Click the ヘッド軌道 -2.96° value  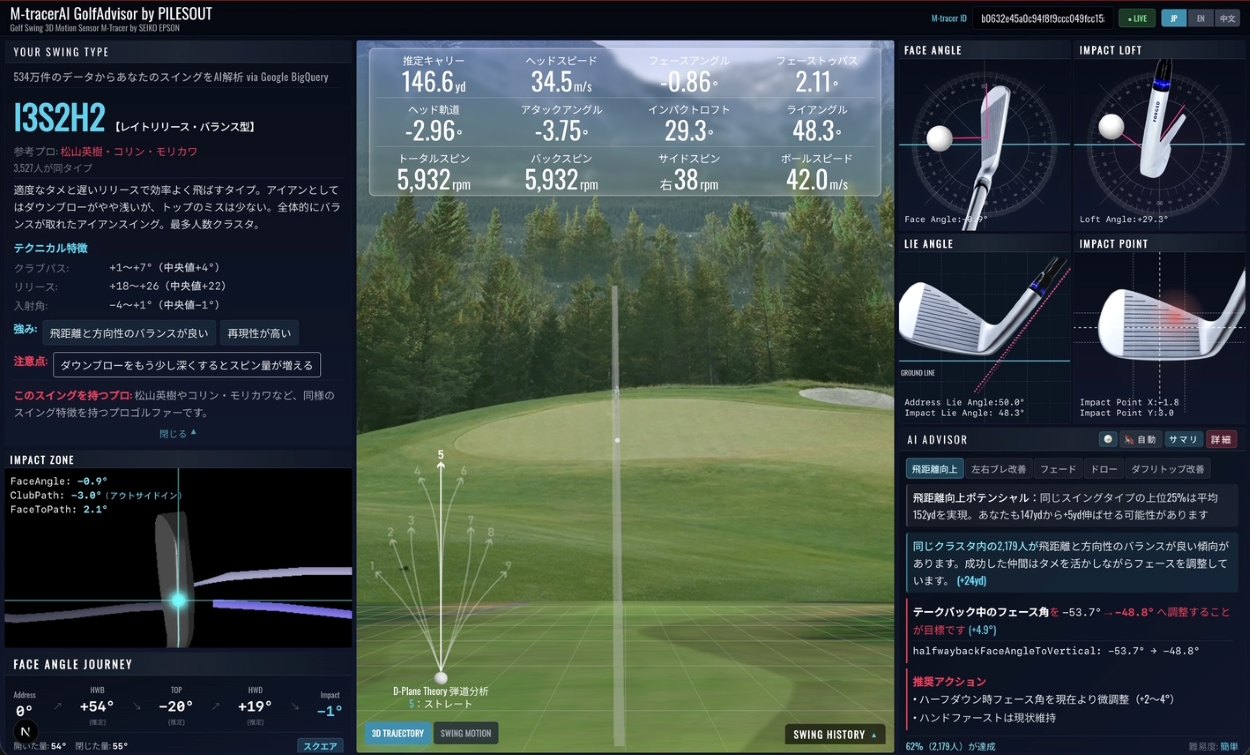click(433, 131)
